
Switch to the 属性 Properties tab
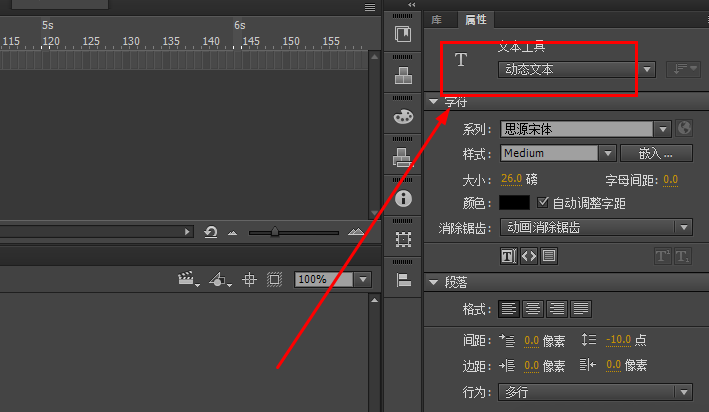tap(476, 19)
